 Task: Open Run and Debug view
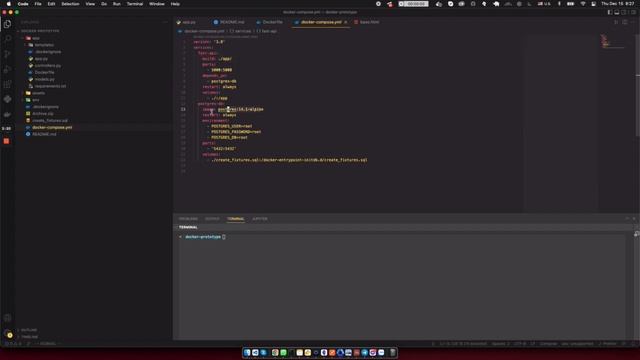tap(7, 69)
